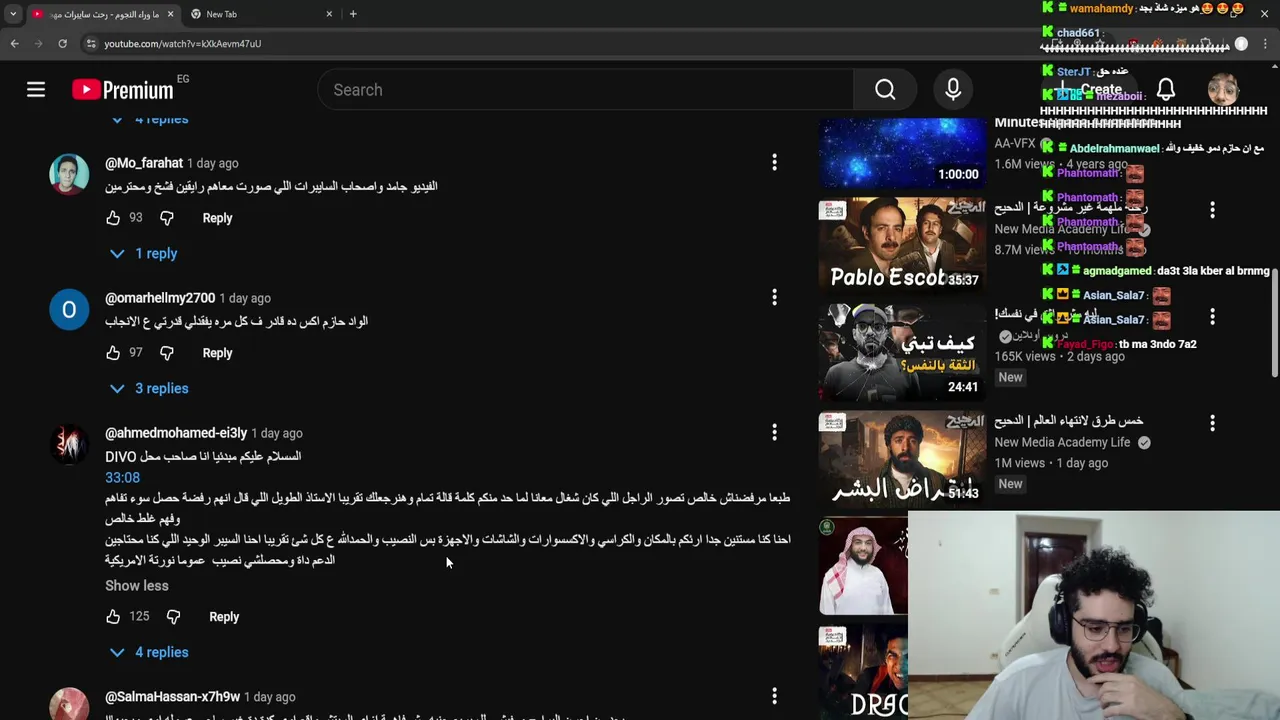The image size is (1280, 720).
Task: Open options menu for @ahmedmohamed-ei3ly comment
Action: pos(774,432)
